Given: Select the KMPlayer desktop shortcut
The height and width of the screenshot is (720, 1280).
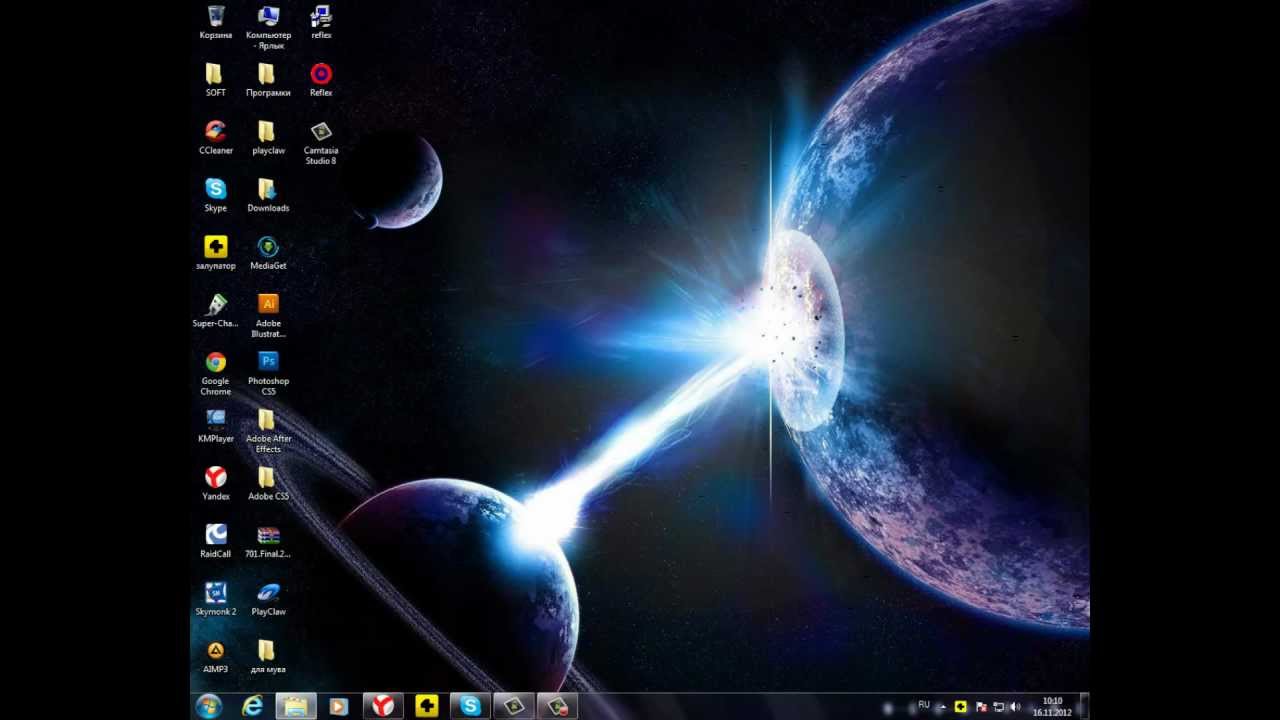Looking at the screenshot, I should pos(216,426).
